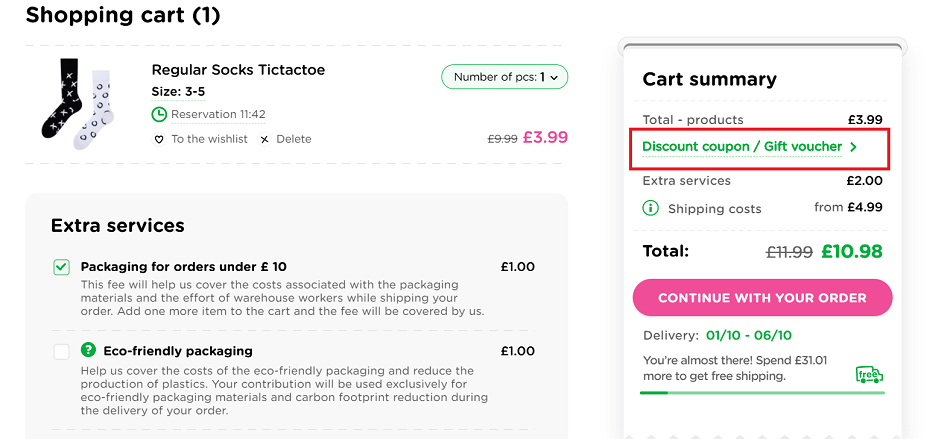Click the free shipping progress bar
Viewport: 950px width, 439px height.
coord(762,393)
